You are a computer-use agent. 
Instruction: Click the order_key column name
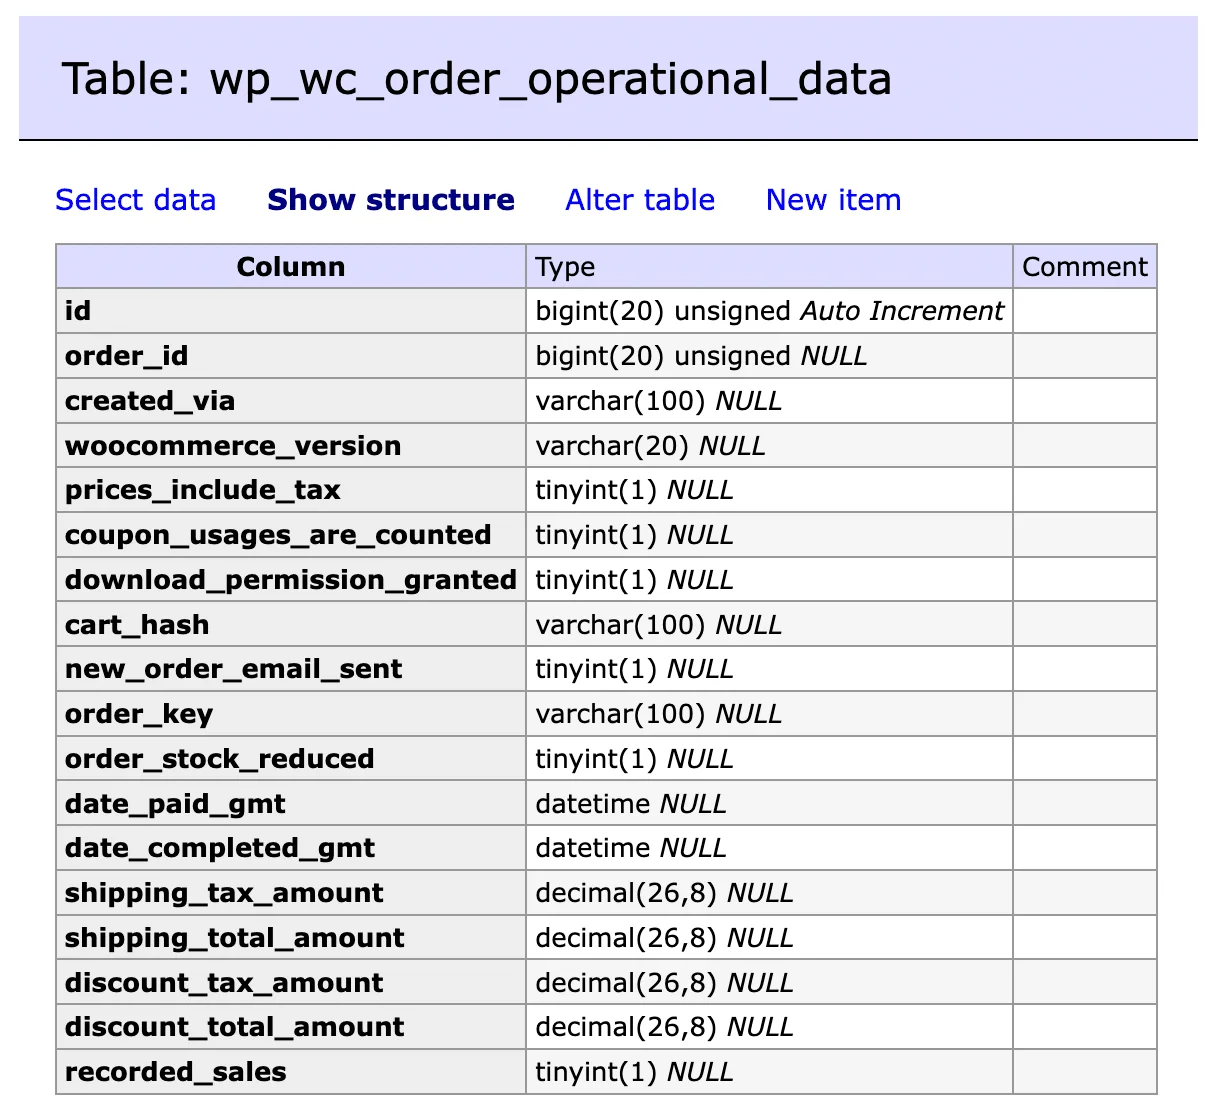point(139,714)
